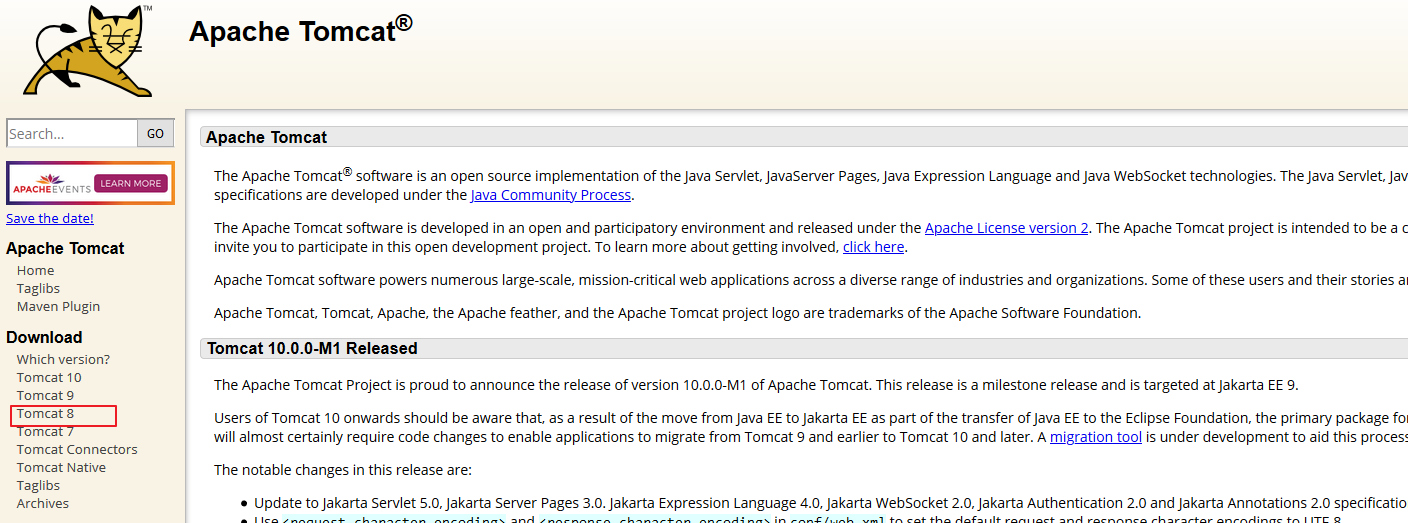Click the Apache Tomcat page title

(x=300, y=30)
